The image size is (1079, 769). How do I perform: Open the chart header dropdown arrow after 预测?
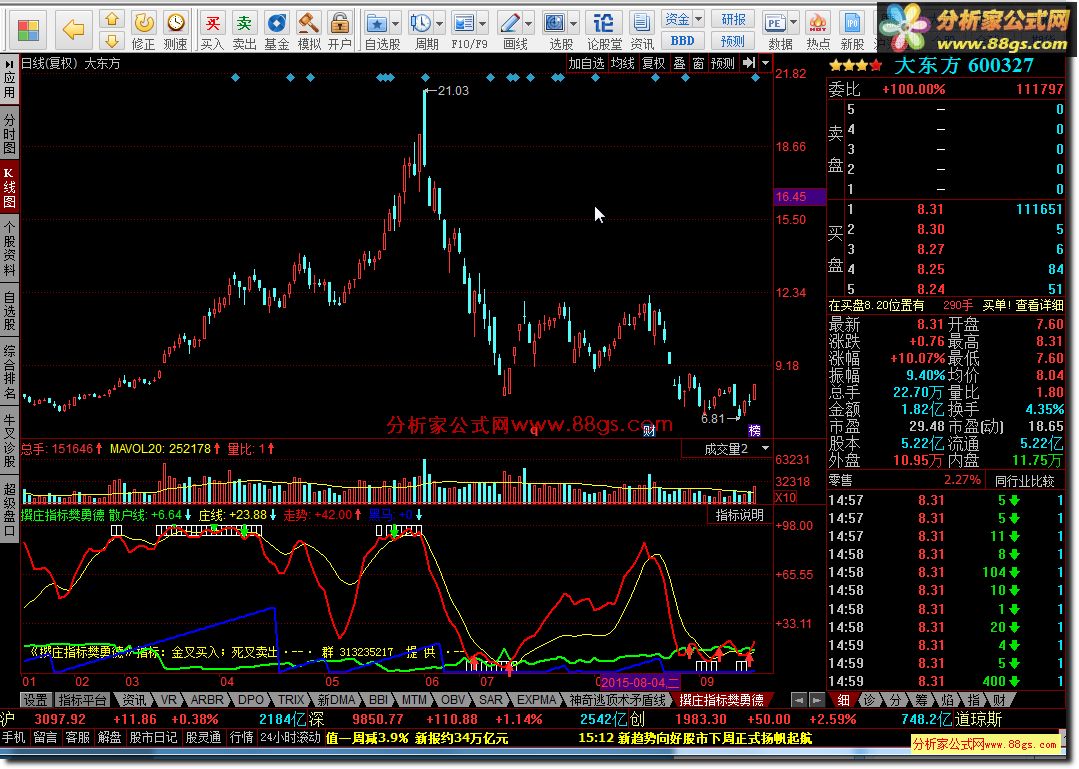click(765, 63)
